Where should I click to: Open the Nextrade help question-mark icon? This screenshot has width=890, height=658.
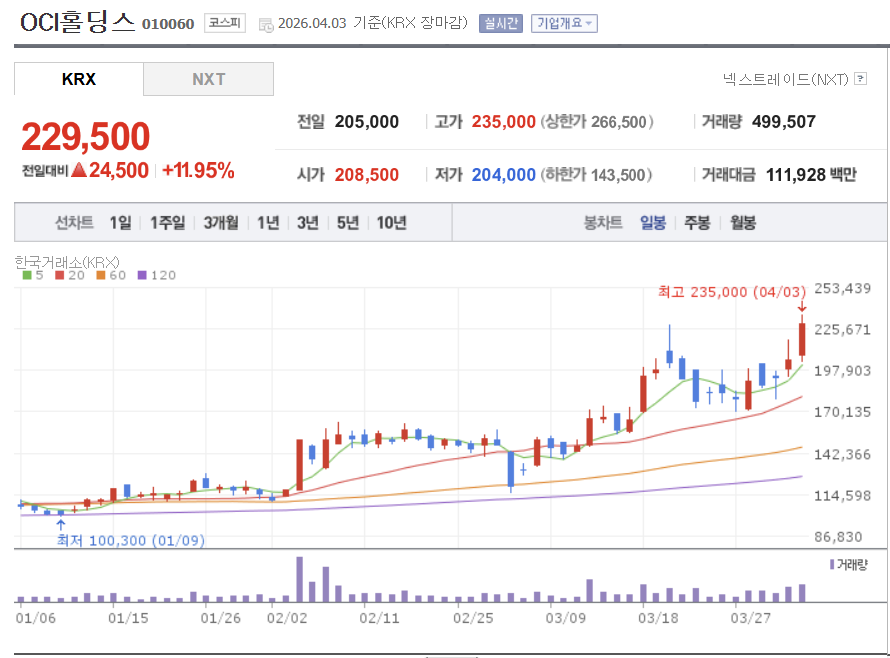[860, 78]
